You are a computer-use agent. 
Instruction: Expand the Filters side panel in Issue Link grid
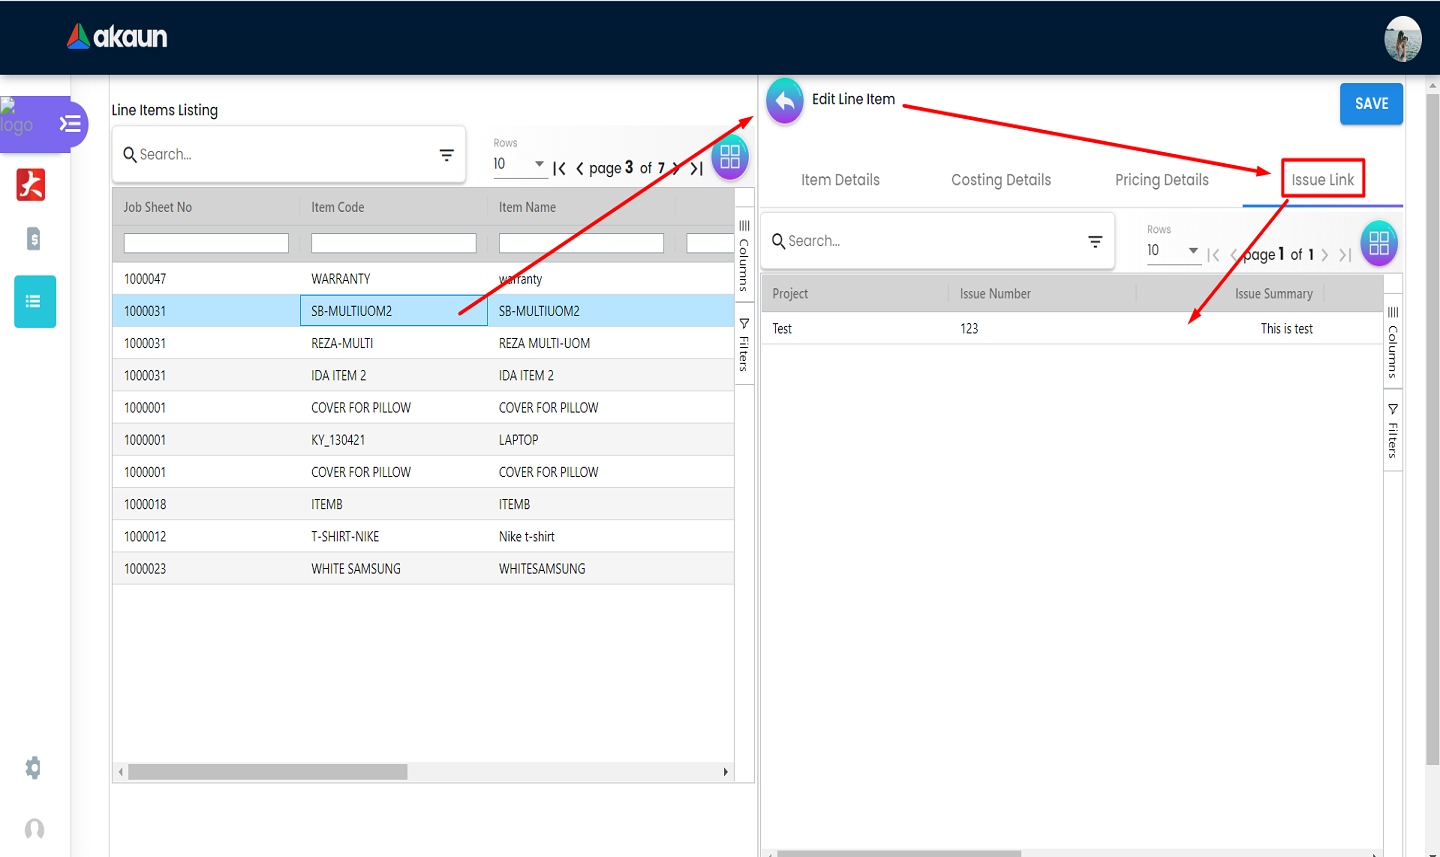coord(1392,431)
